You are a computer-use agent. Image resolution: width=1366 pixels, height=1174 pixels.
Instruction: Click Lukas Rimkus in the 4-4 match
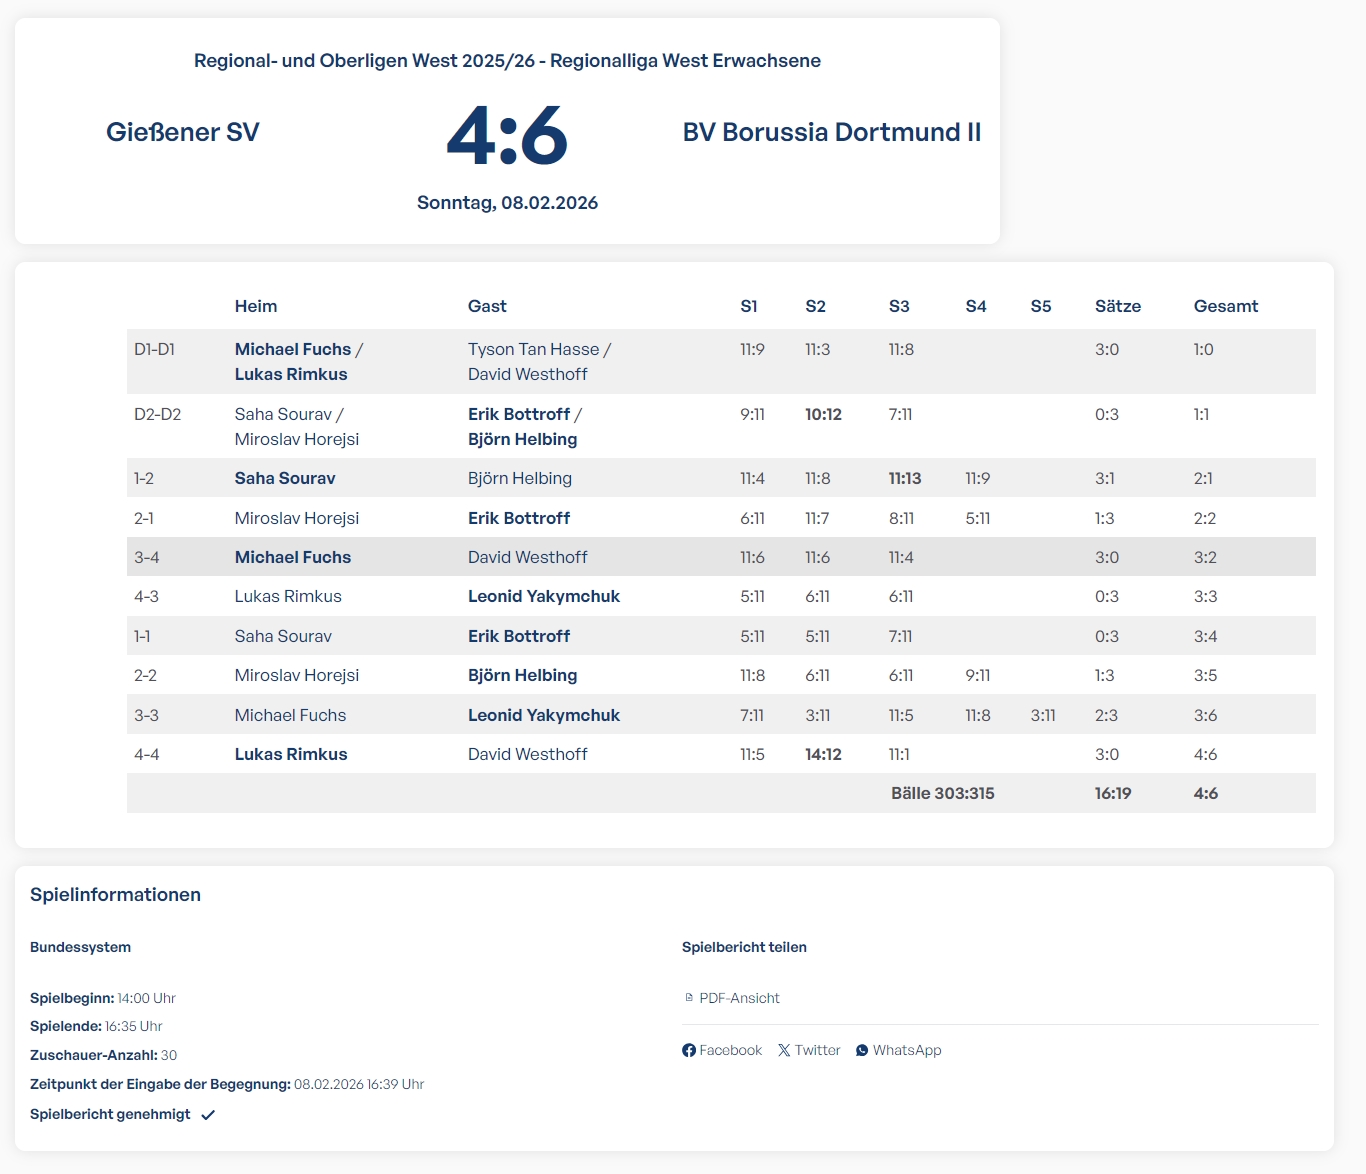click(x=291, y=754)
